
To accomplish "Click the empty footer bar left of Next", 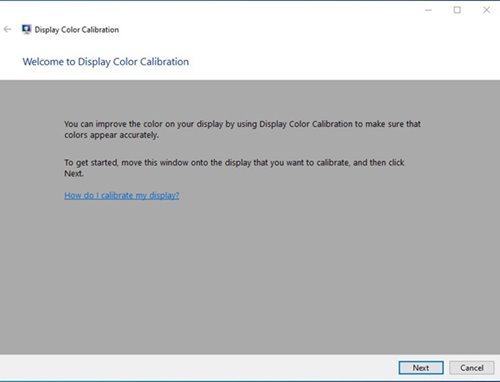I will [198, 368].
